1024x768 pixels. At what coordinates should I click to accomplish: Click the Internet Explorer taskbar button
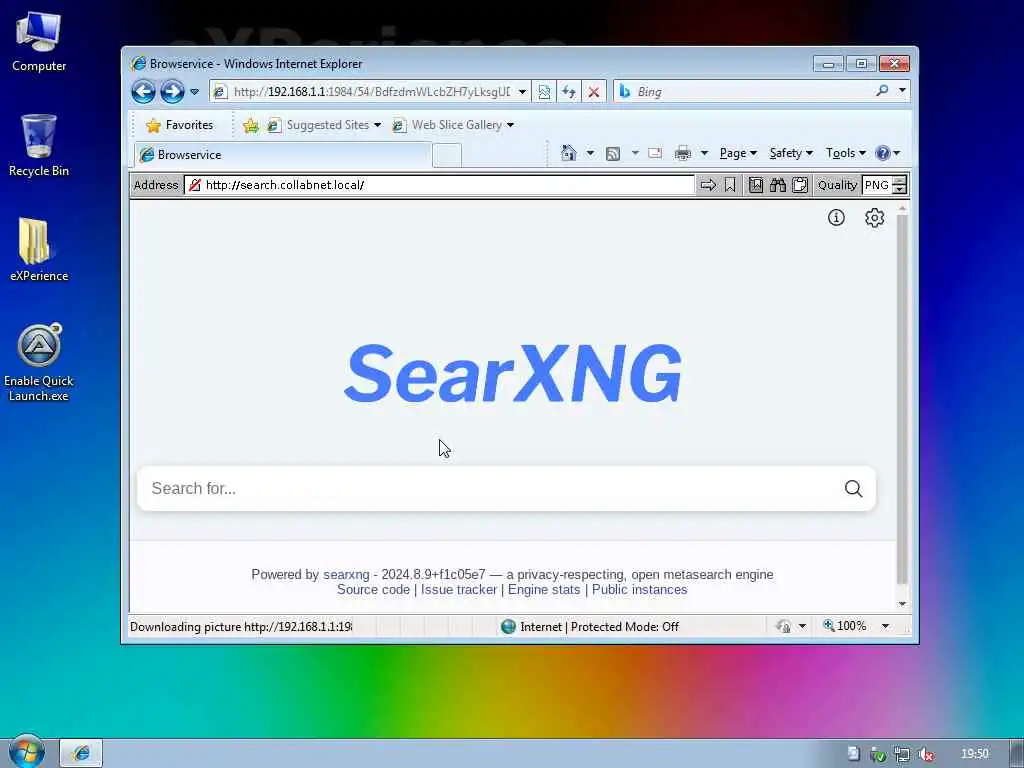pyautogui.click(x=82, y=753)
